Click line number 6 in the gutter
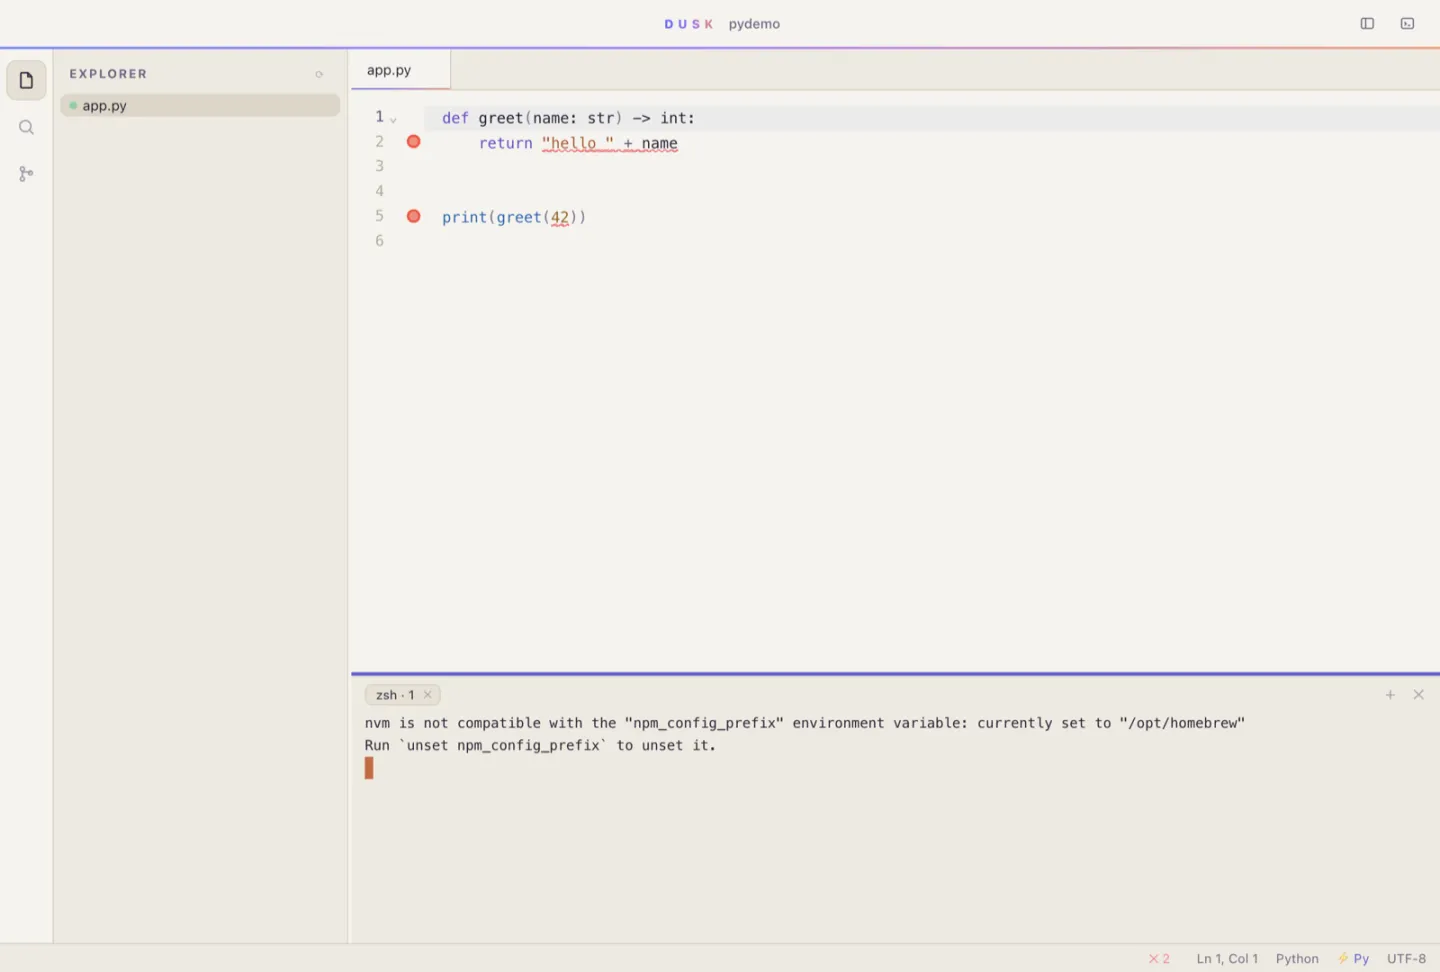Image resolution: width=1440 pixels, height=972 pixels. click(x=379, y=241)
